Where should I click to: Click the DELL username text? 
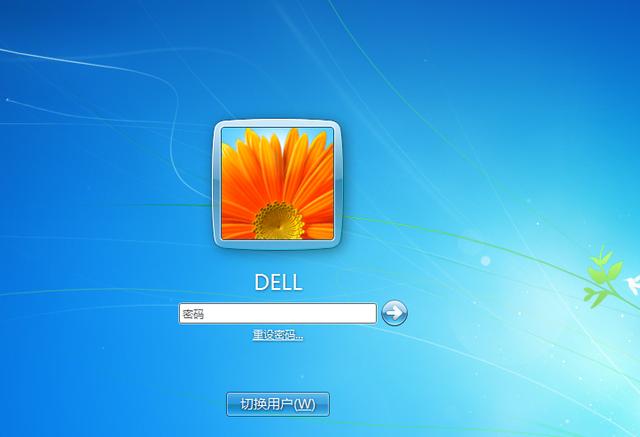tap(278, 282)
